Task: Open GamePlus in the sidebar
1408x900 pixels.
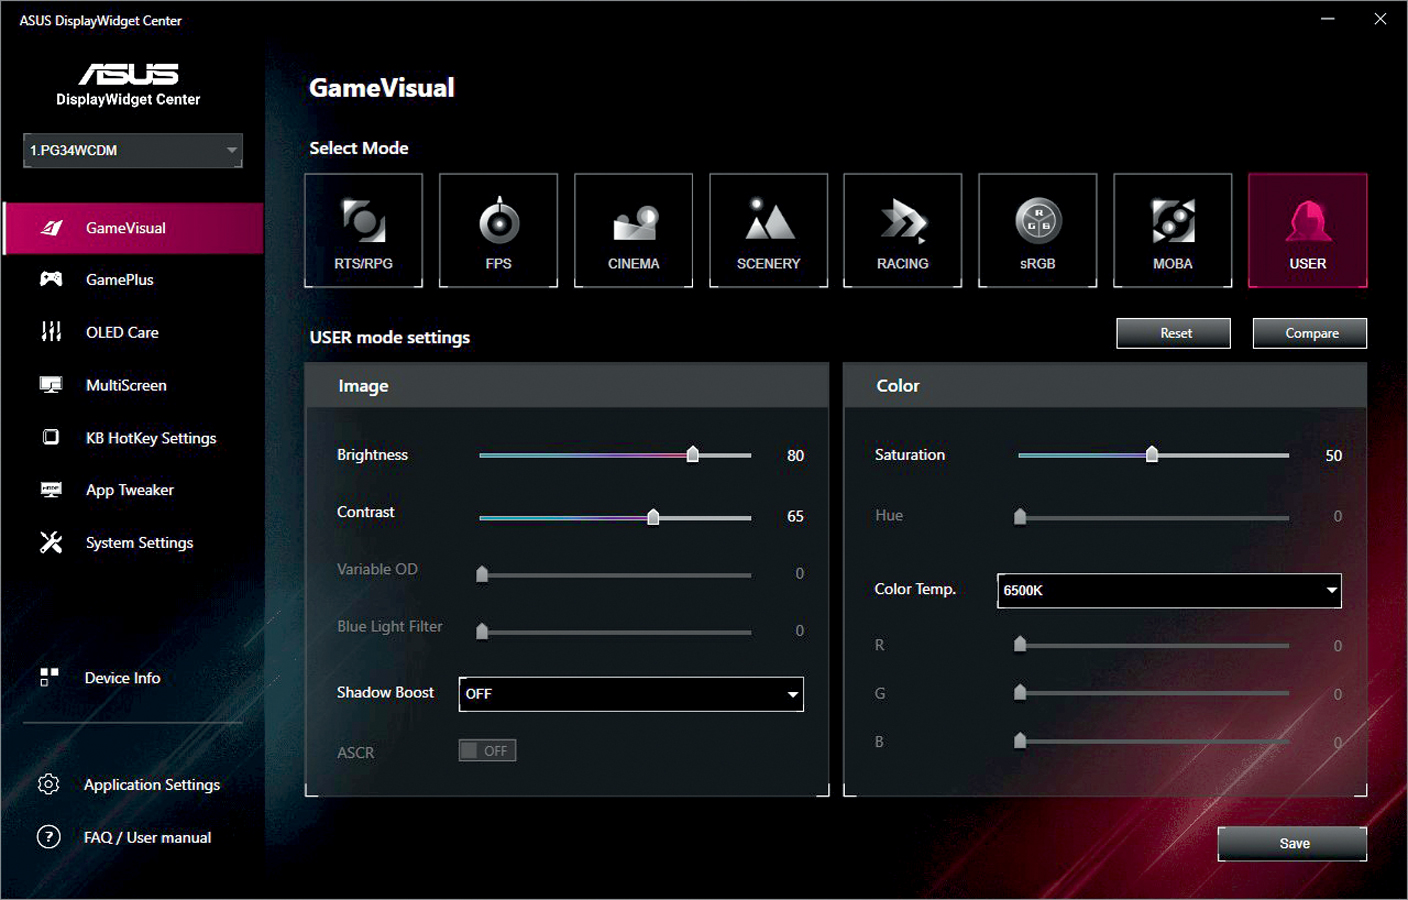Action: click(120, 280)
